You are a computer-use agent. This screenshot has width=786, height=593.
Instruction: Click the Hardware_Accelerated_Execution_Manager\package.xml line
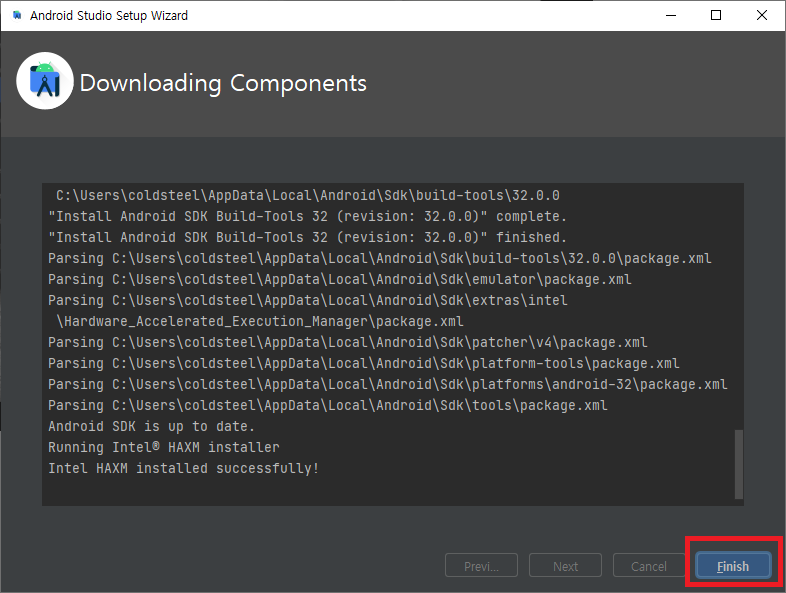[260, 321]
